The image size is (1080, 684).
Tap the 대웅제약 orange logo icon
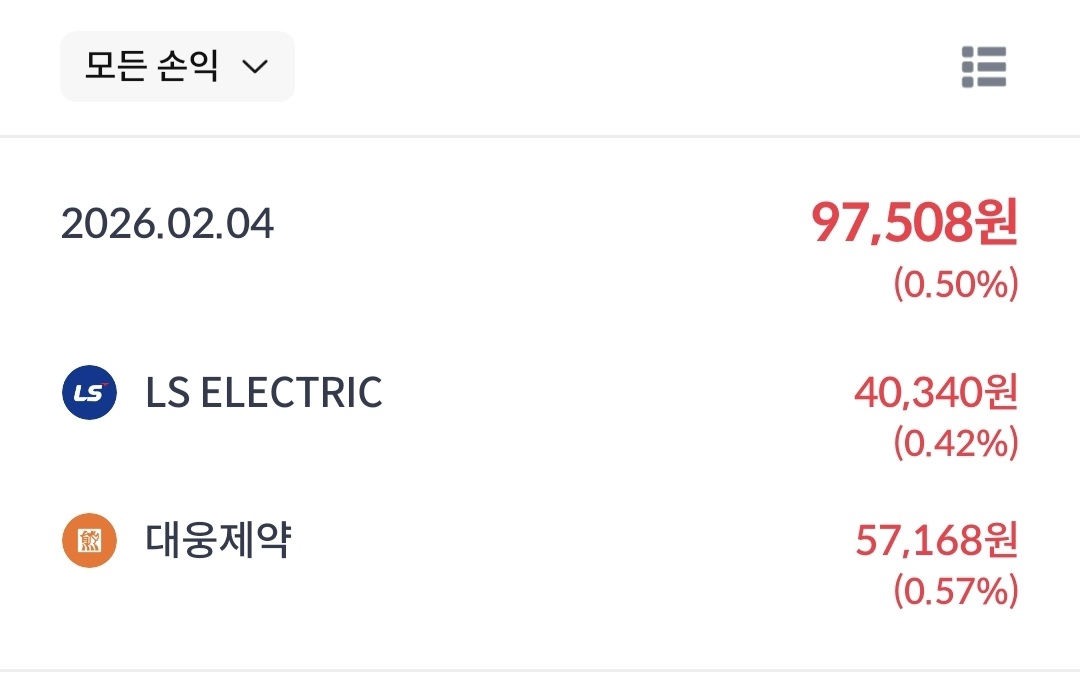(89, 541)
